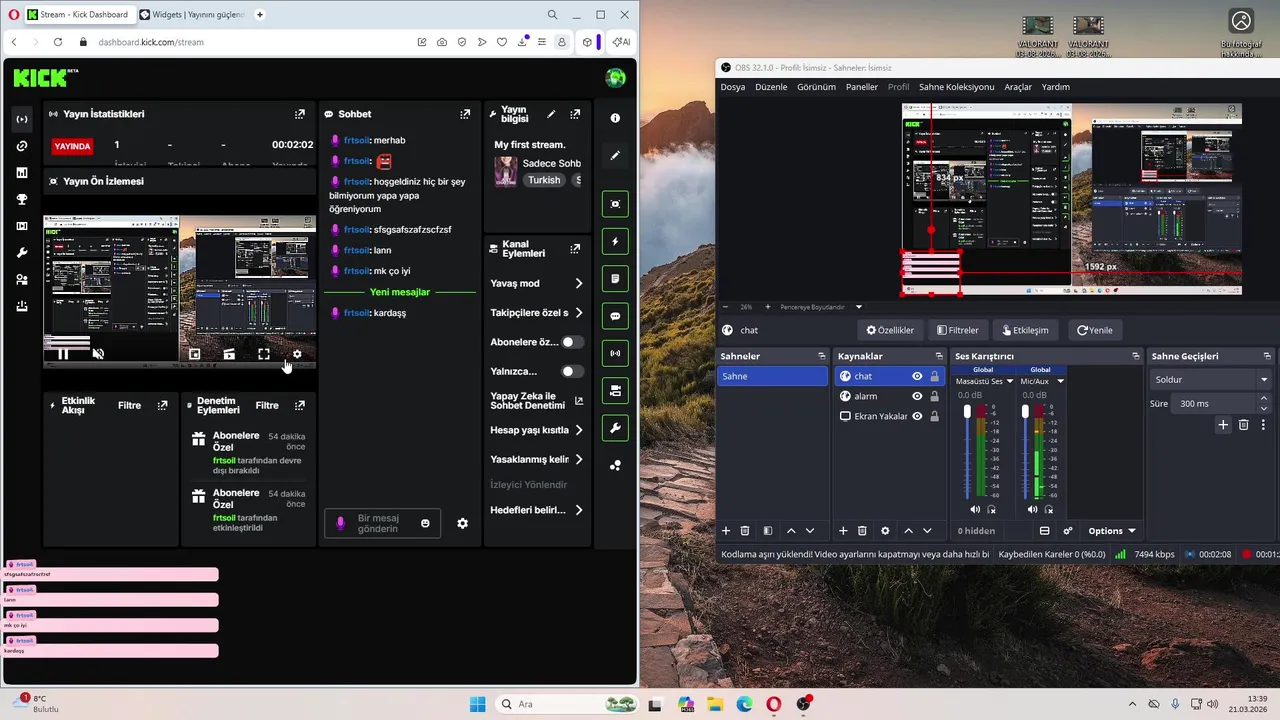
Task: Click the Özellikler button in OBS
Action: pos(890,330)
